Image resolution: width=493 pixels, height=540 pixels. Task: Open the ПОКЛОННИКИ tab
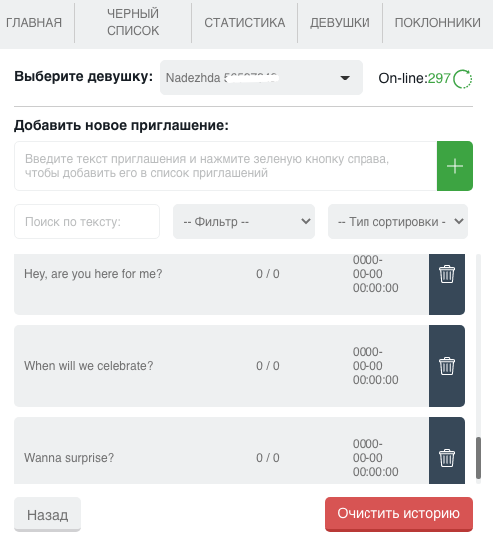pos(438,23)
